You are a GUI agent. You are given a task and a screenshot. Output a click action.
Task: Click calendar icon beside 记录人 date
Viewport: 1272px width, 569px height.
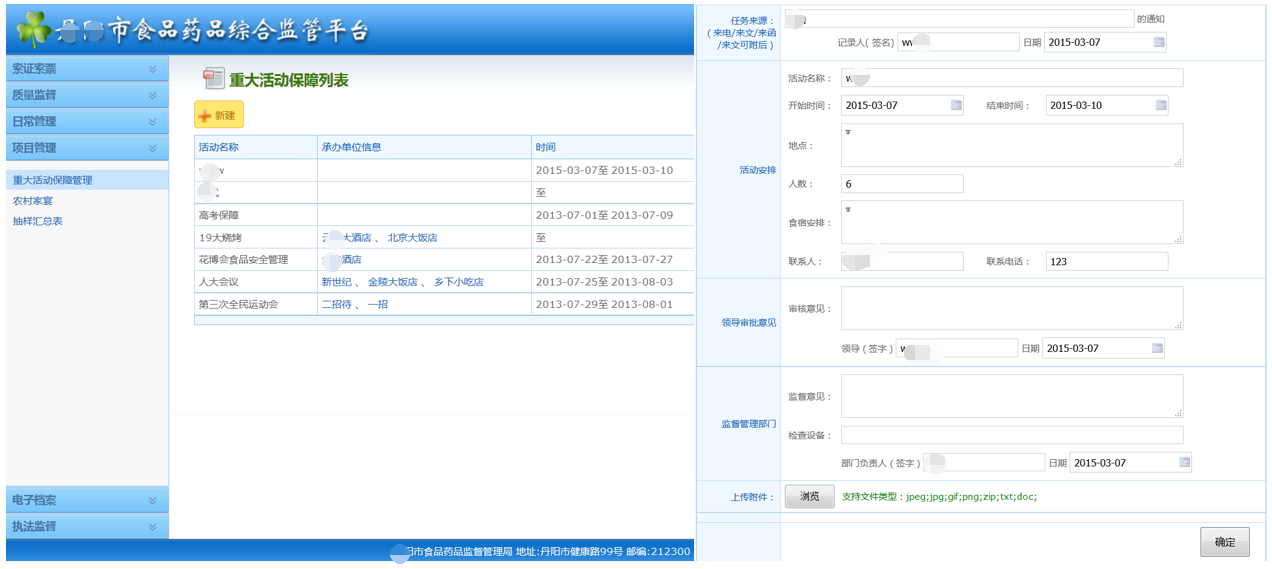coord(1159,42)
